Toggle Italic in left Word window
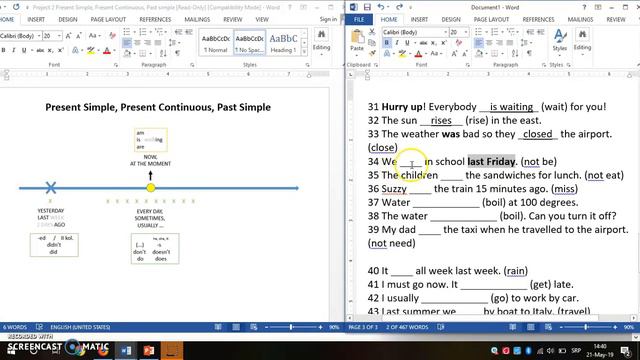The width and height of the screenshot is (640, 360). coord(13,50)
